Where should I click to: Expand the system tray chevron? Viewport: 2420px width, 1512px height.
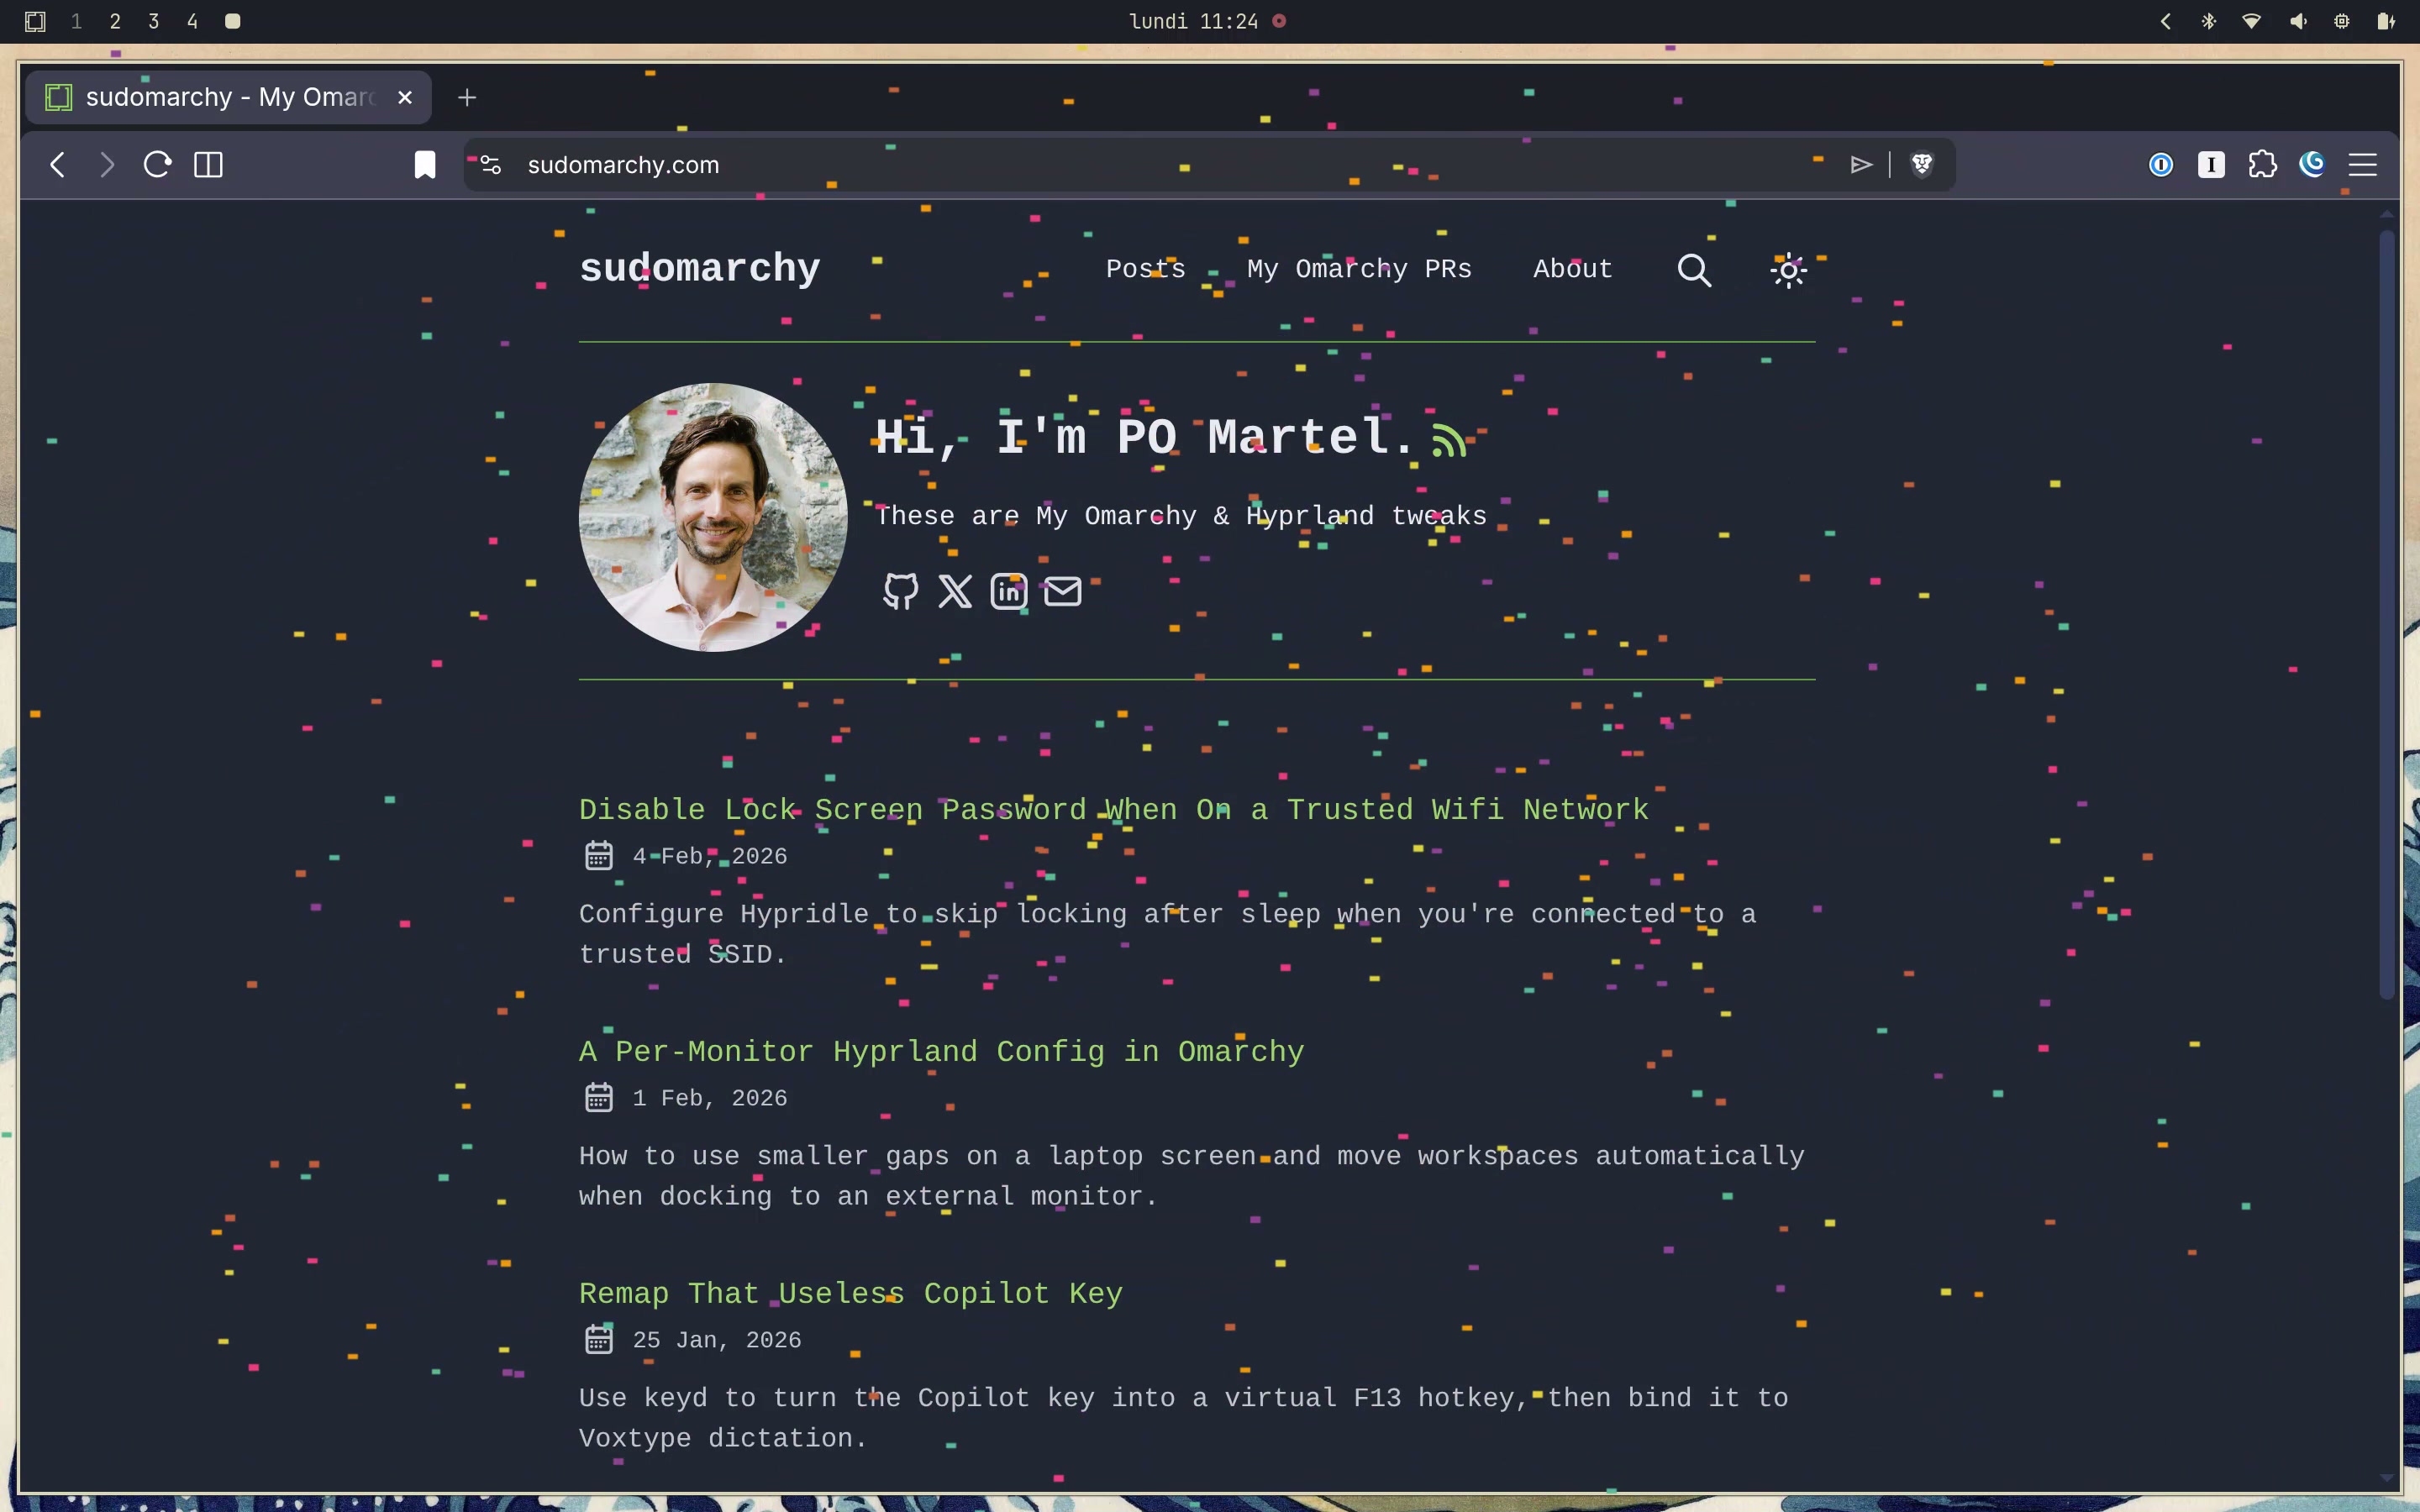pos(2165,21)
